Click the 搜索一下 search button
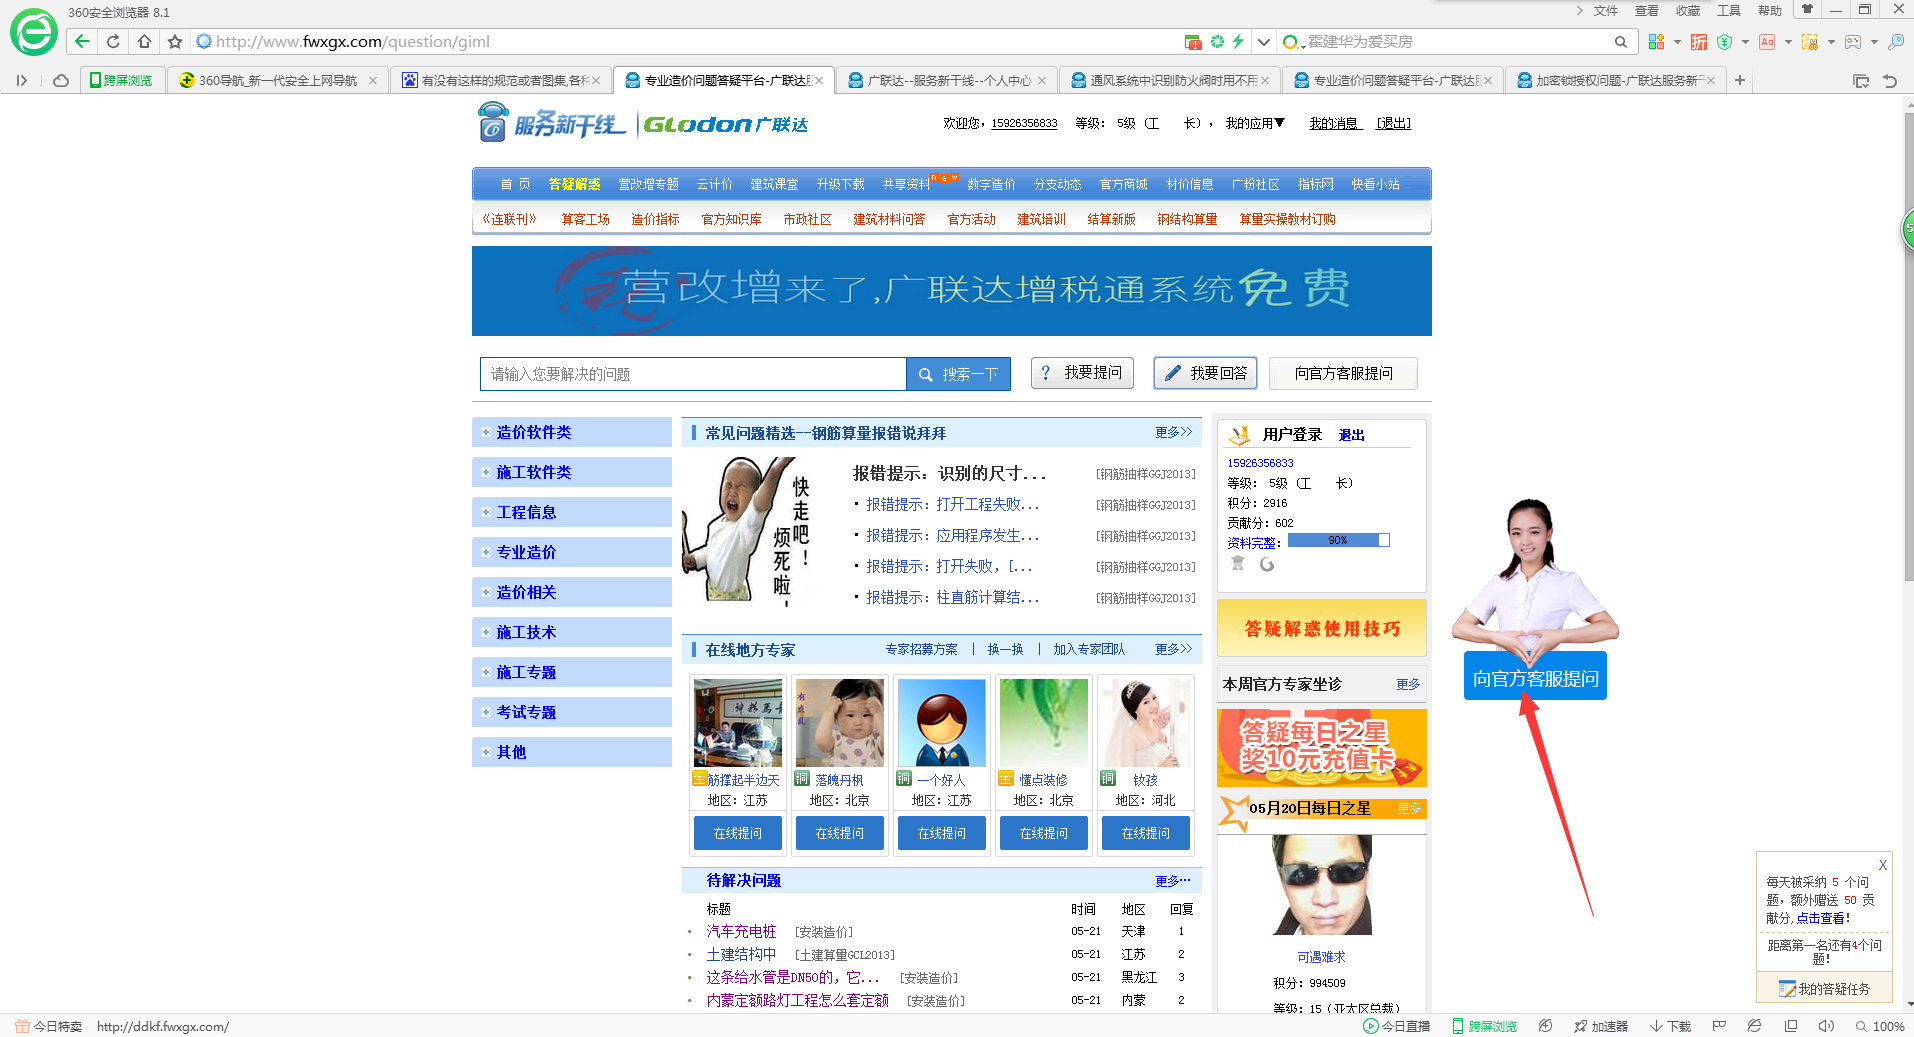This screenshot has height=1037, width=1914. (x=958, y=374)
